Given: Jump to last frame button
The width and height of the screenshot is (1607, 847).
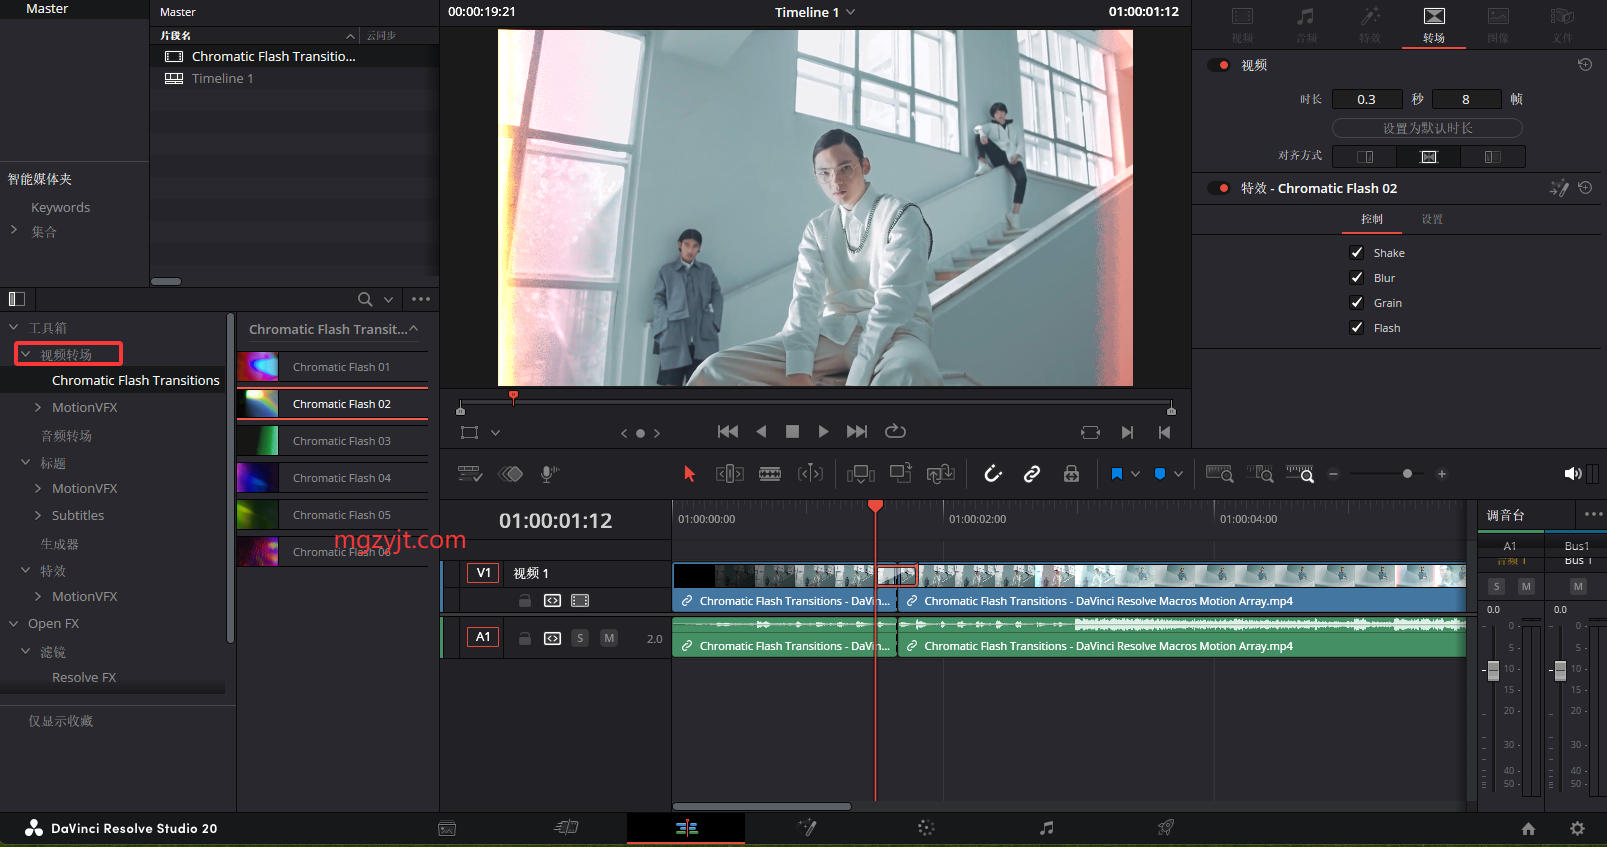Looking at the screenshot, I should [857, 432].
